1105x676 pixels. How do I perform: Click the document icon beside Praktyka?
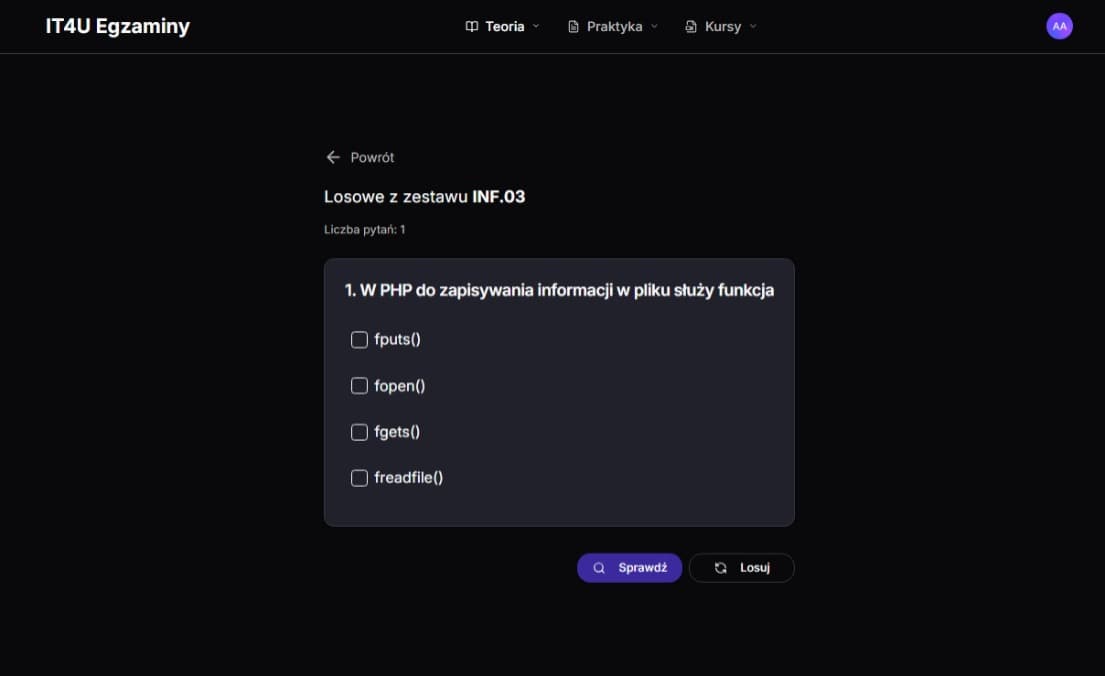(573, 27)
